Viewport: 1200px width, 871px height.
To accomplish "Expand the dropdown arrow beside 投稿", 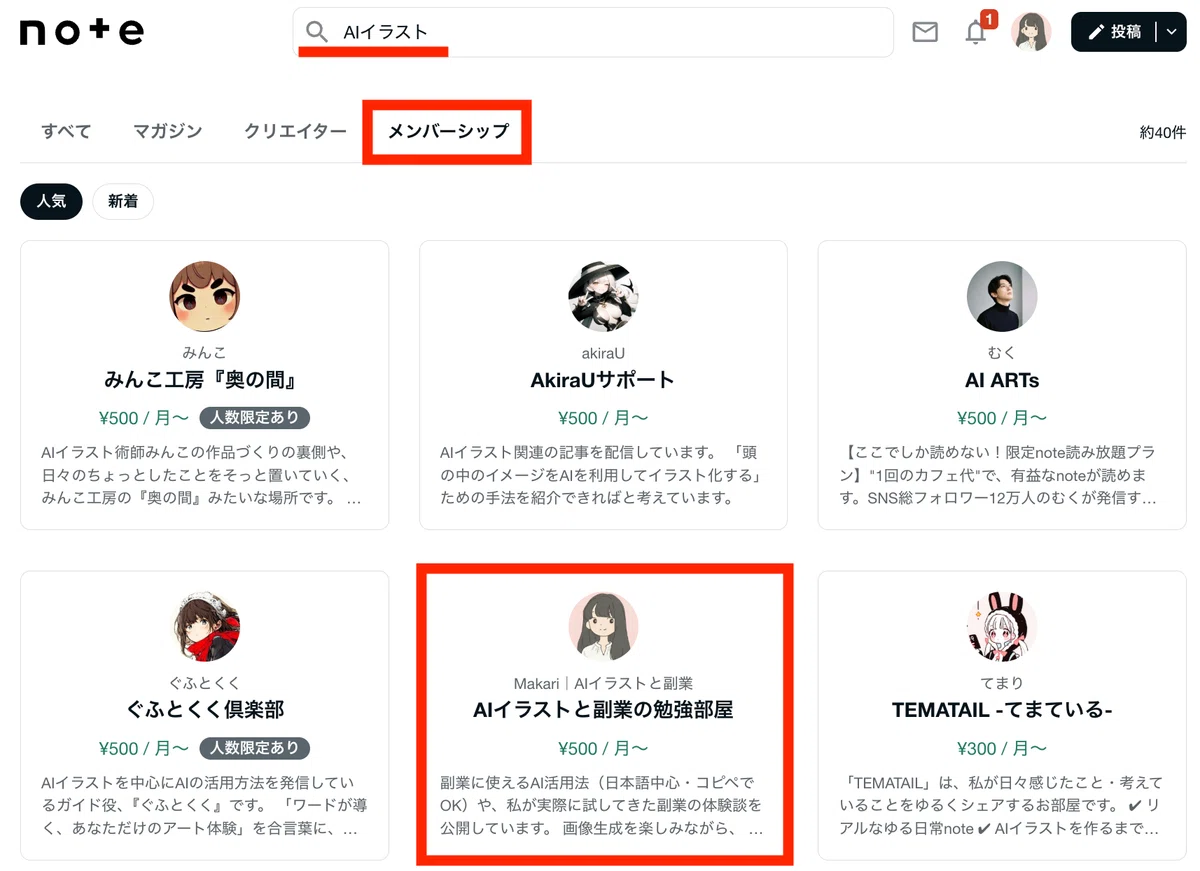I will 1172,32.
